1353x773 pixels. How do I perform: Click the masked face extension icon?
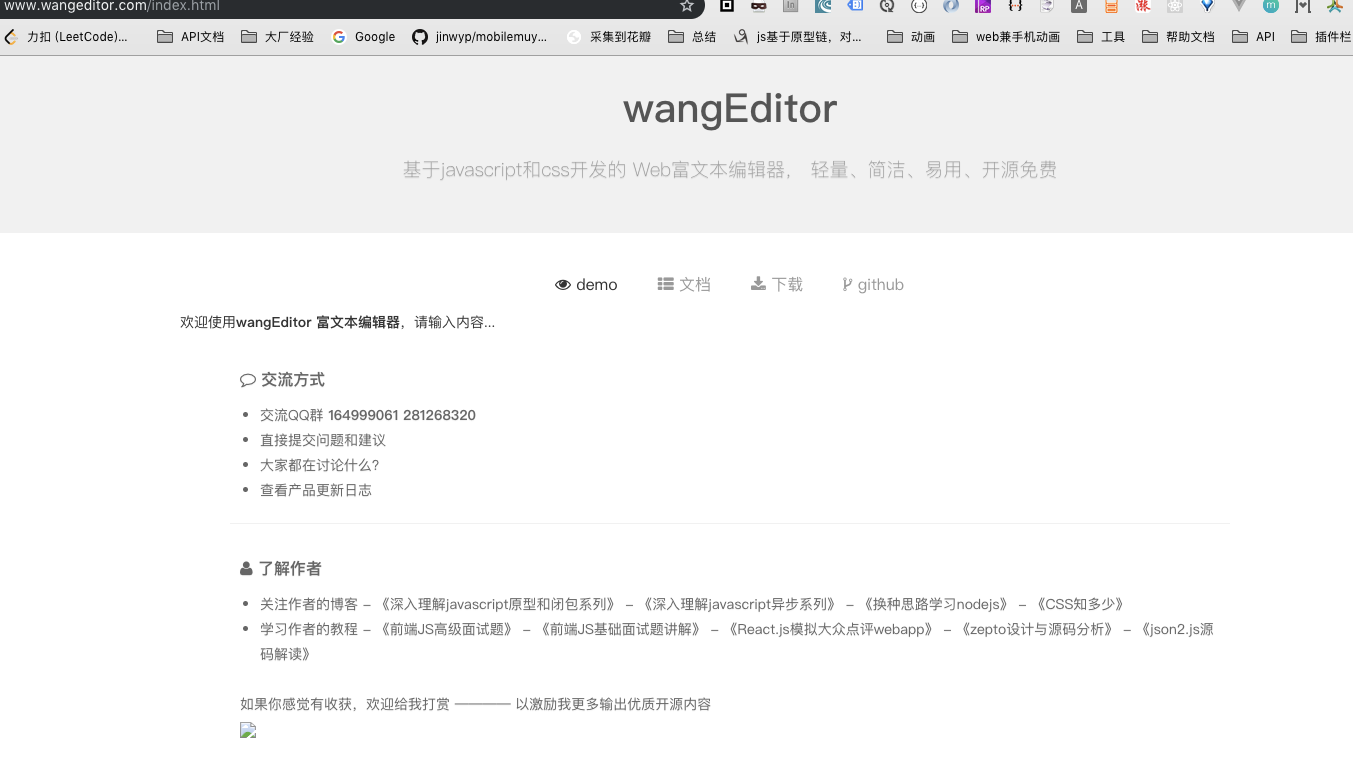[759, 6]
